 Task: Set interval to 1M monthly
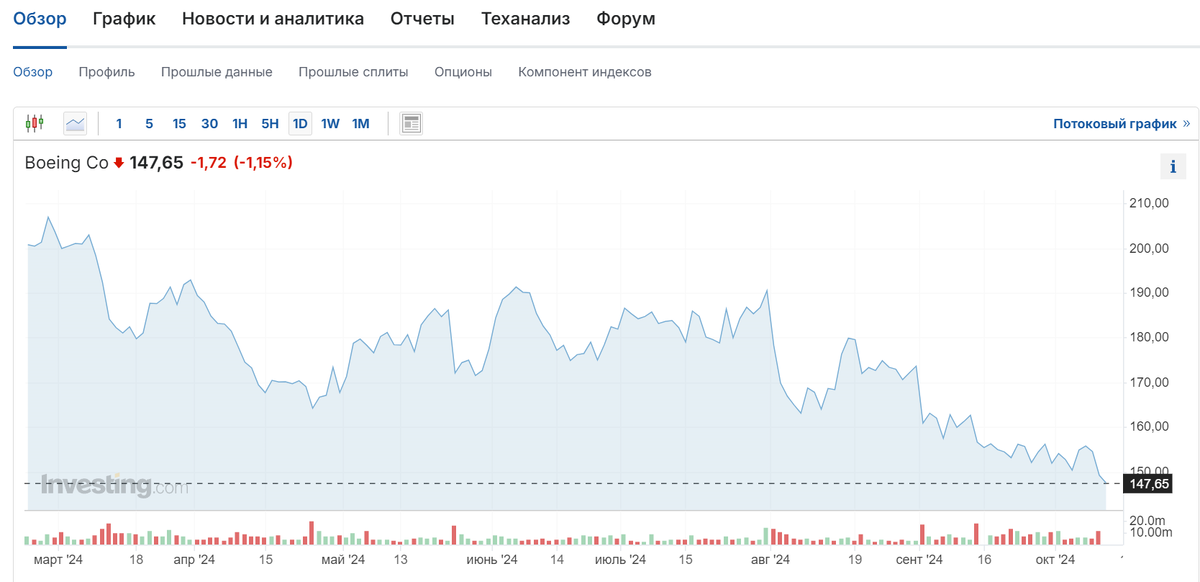[x=361, y=123]
